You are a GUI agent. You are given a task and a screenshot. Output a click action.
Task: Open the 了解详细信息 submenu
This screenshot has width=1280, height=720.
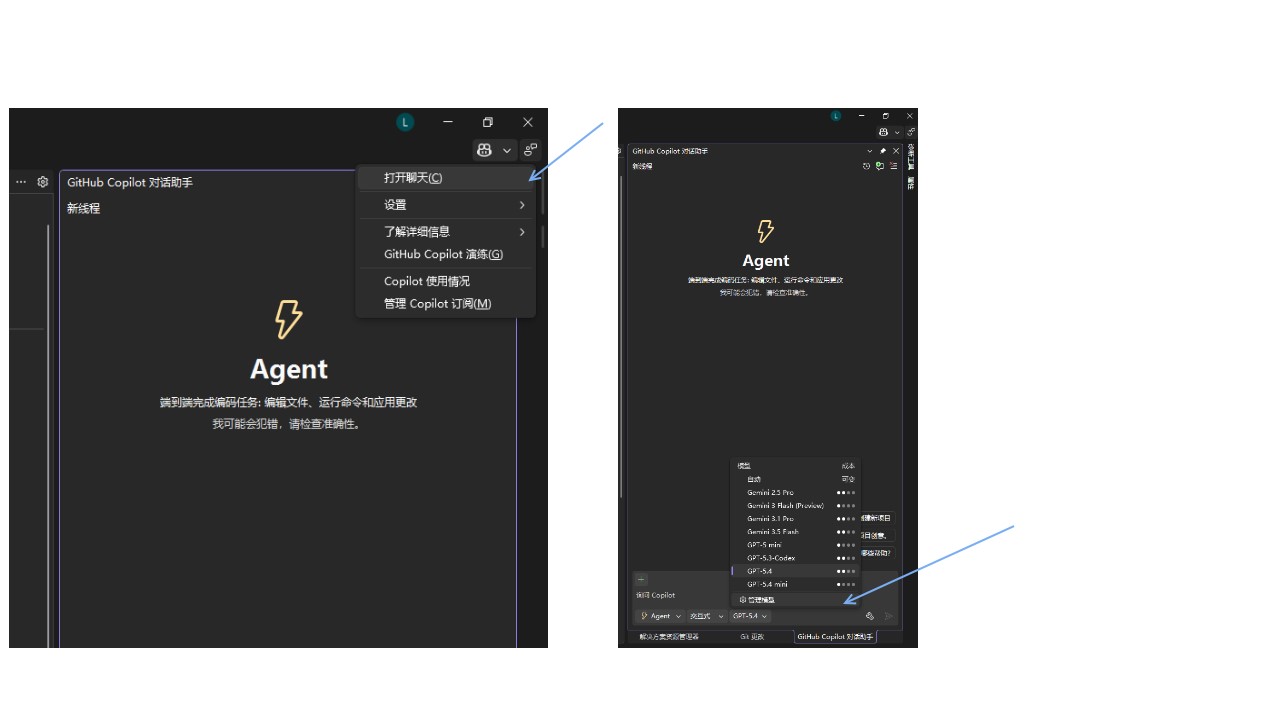point(446,232)
